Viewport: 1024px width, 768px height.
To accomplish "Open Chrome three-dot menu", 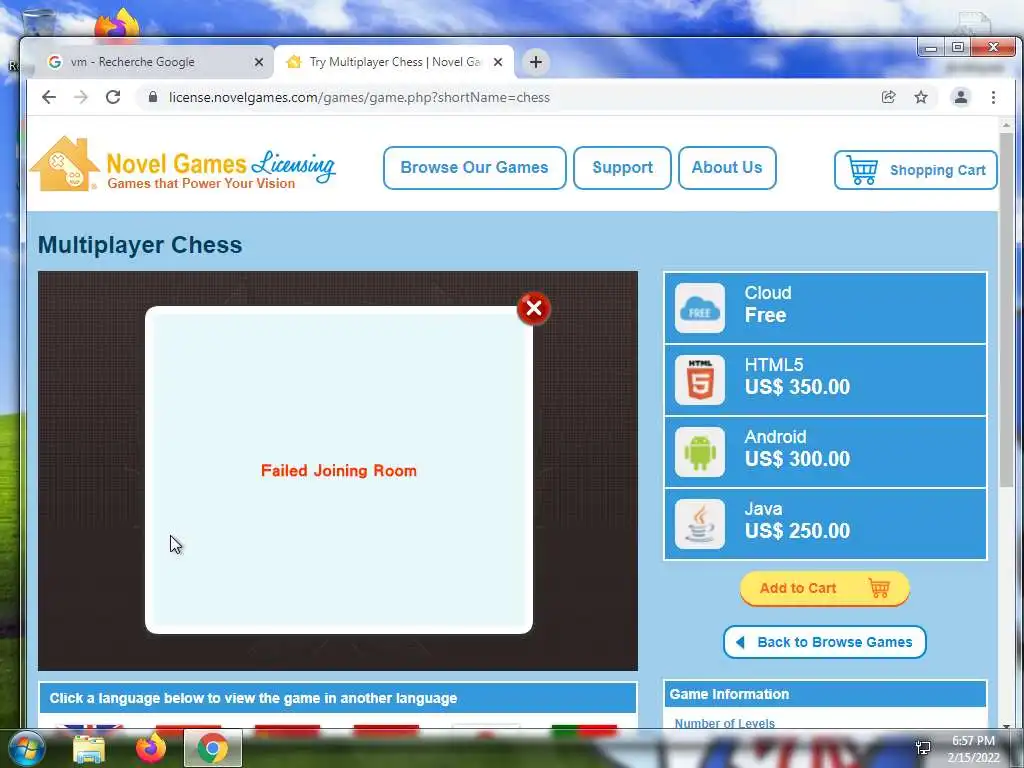I will click(x=993, y=97).
